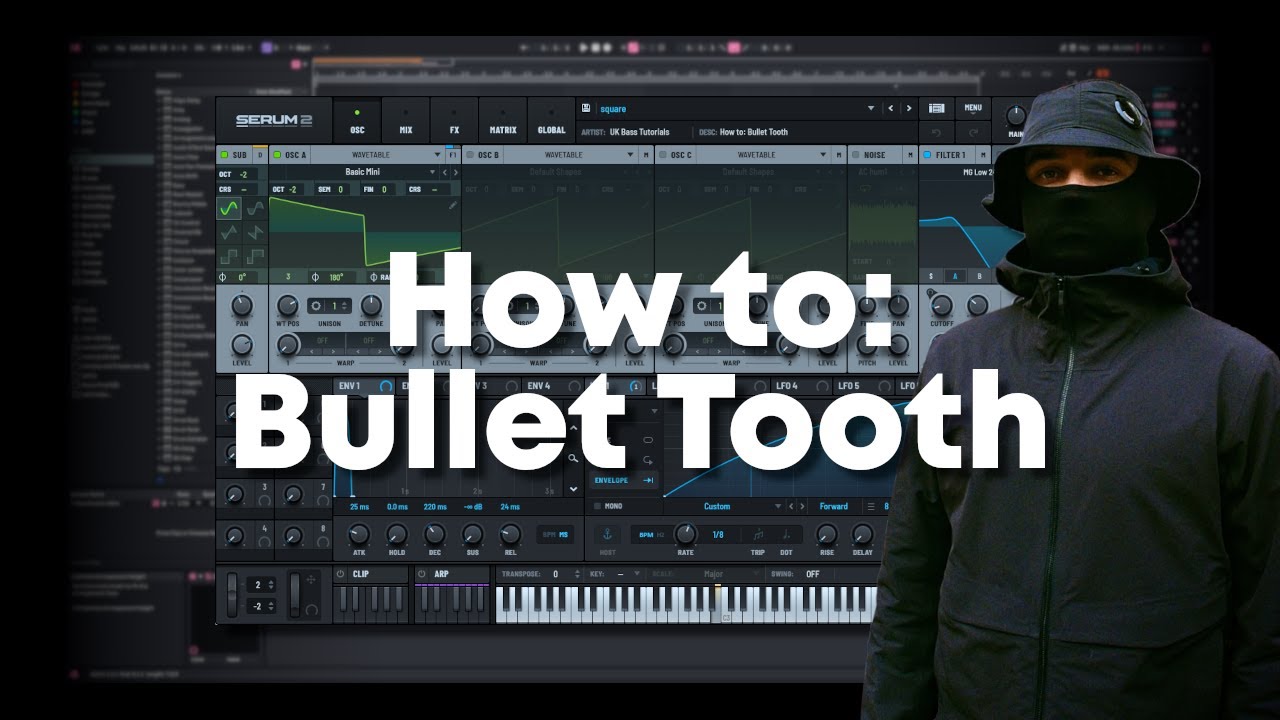Enable OSC C with its power toggle

pyautogui.click(x=663, y=155)
